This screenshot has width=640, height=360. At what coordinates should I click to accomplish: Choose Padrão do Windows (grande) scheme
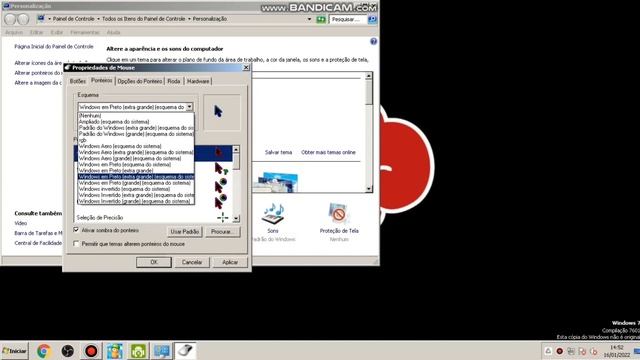(136, 134)
